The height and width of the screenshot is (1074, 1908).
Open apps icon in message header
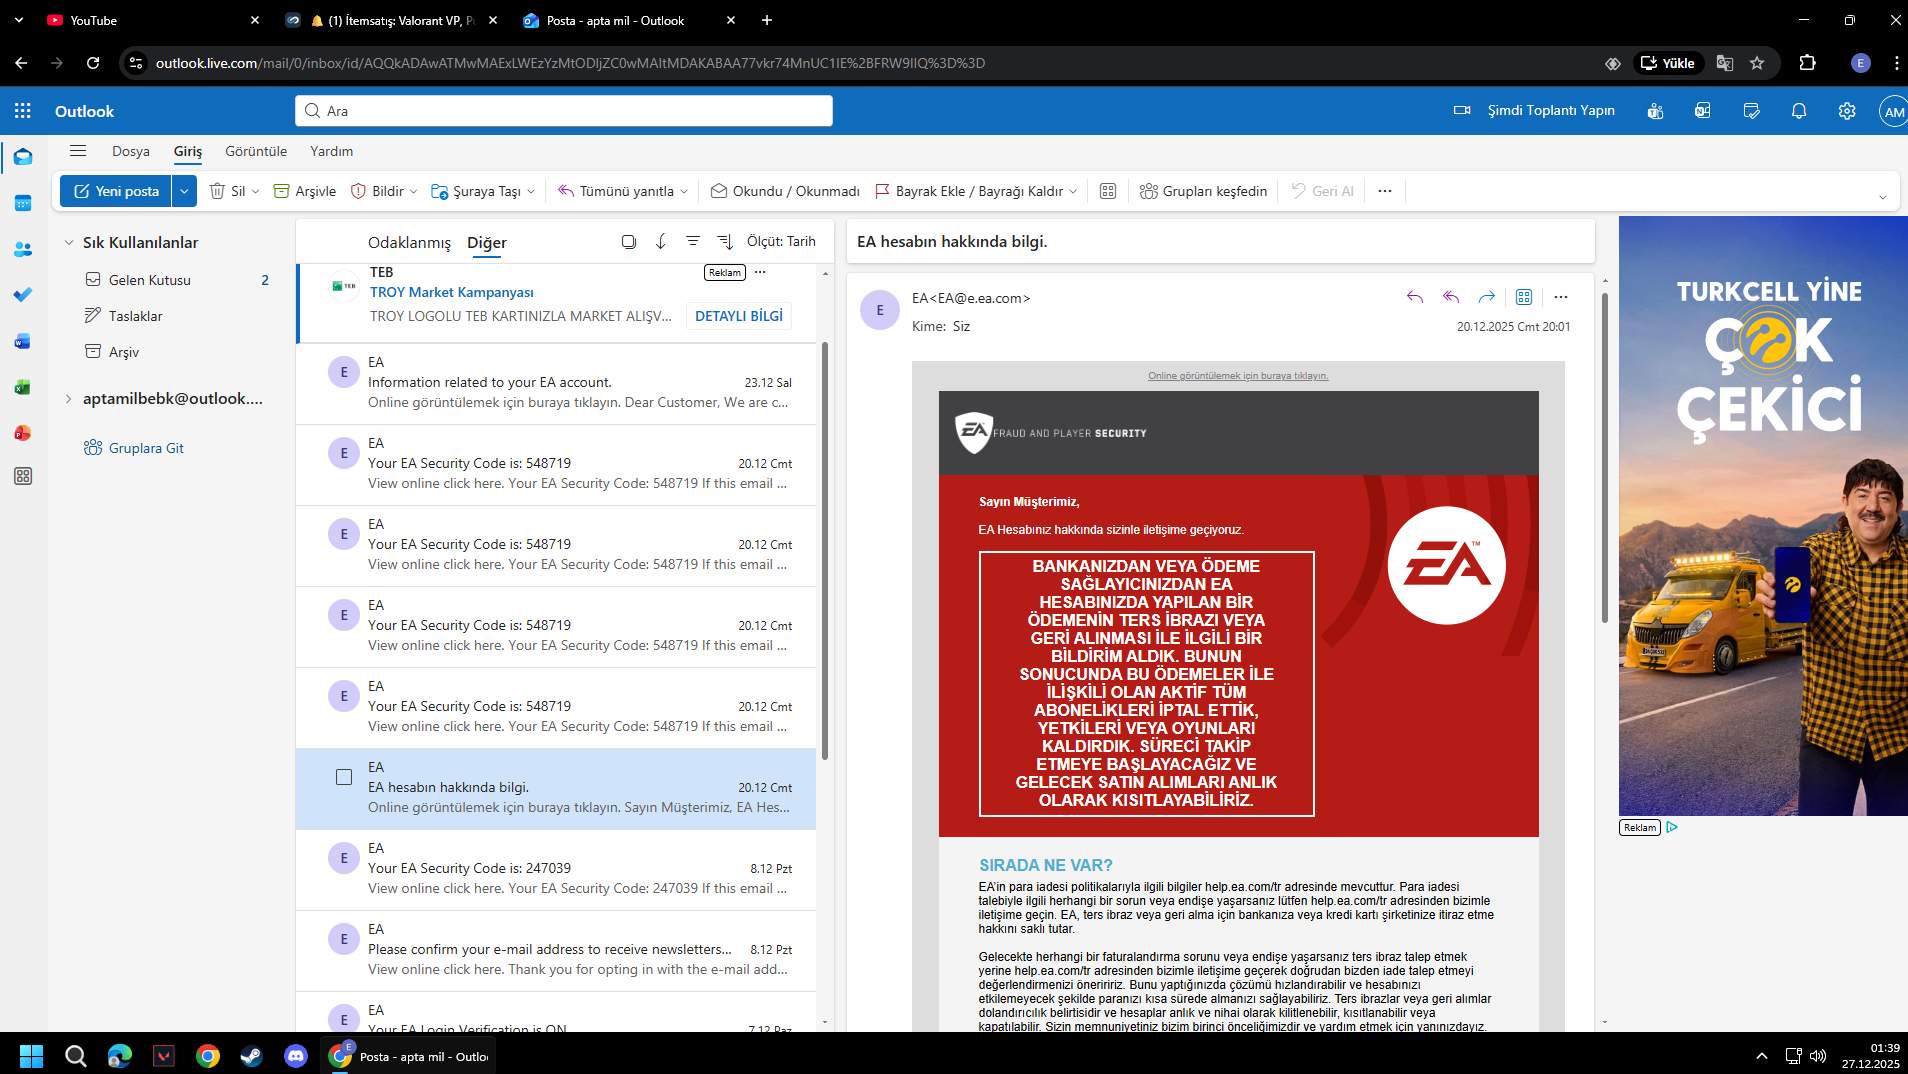[1524, 297]
